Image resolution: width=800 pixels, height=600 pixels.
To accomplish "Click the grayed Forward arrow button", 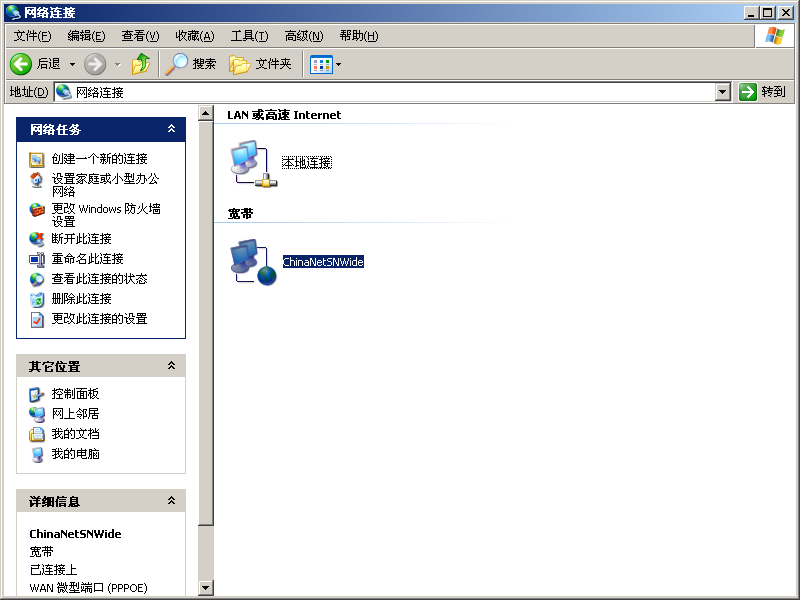I will [95, 64].
